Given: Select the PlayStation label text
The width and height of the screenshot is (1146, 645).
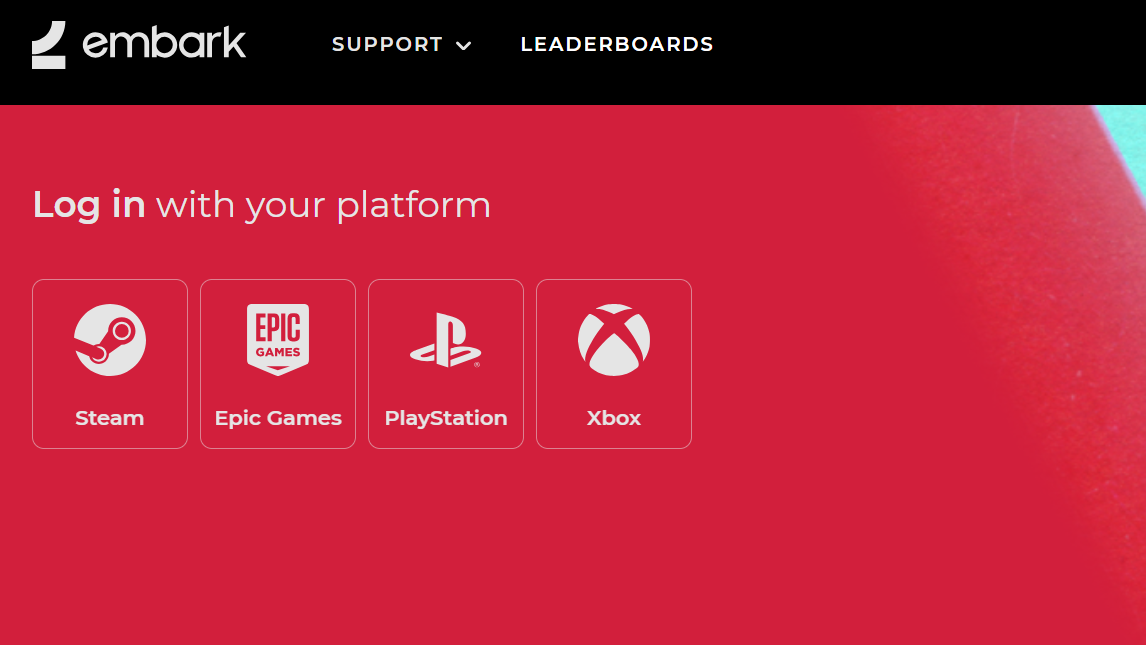Looking at the screenshot, I should pyautogui.click(x=446, y=419).
